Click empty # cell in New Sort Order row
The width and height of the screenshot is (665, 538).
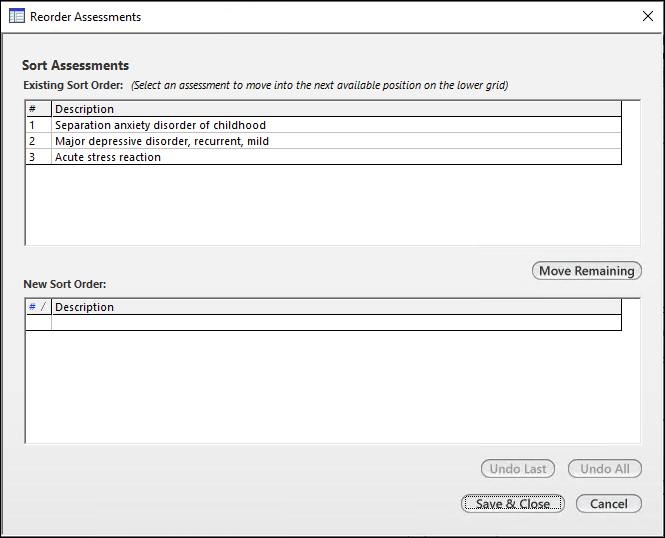[38, 323]
